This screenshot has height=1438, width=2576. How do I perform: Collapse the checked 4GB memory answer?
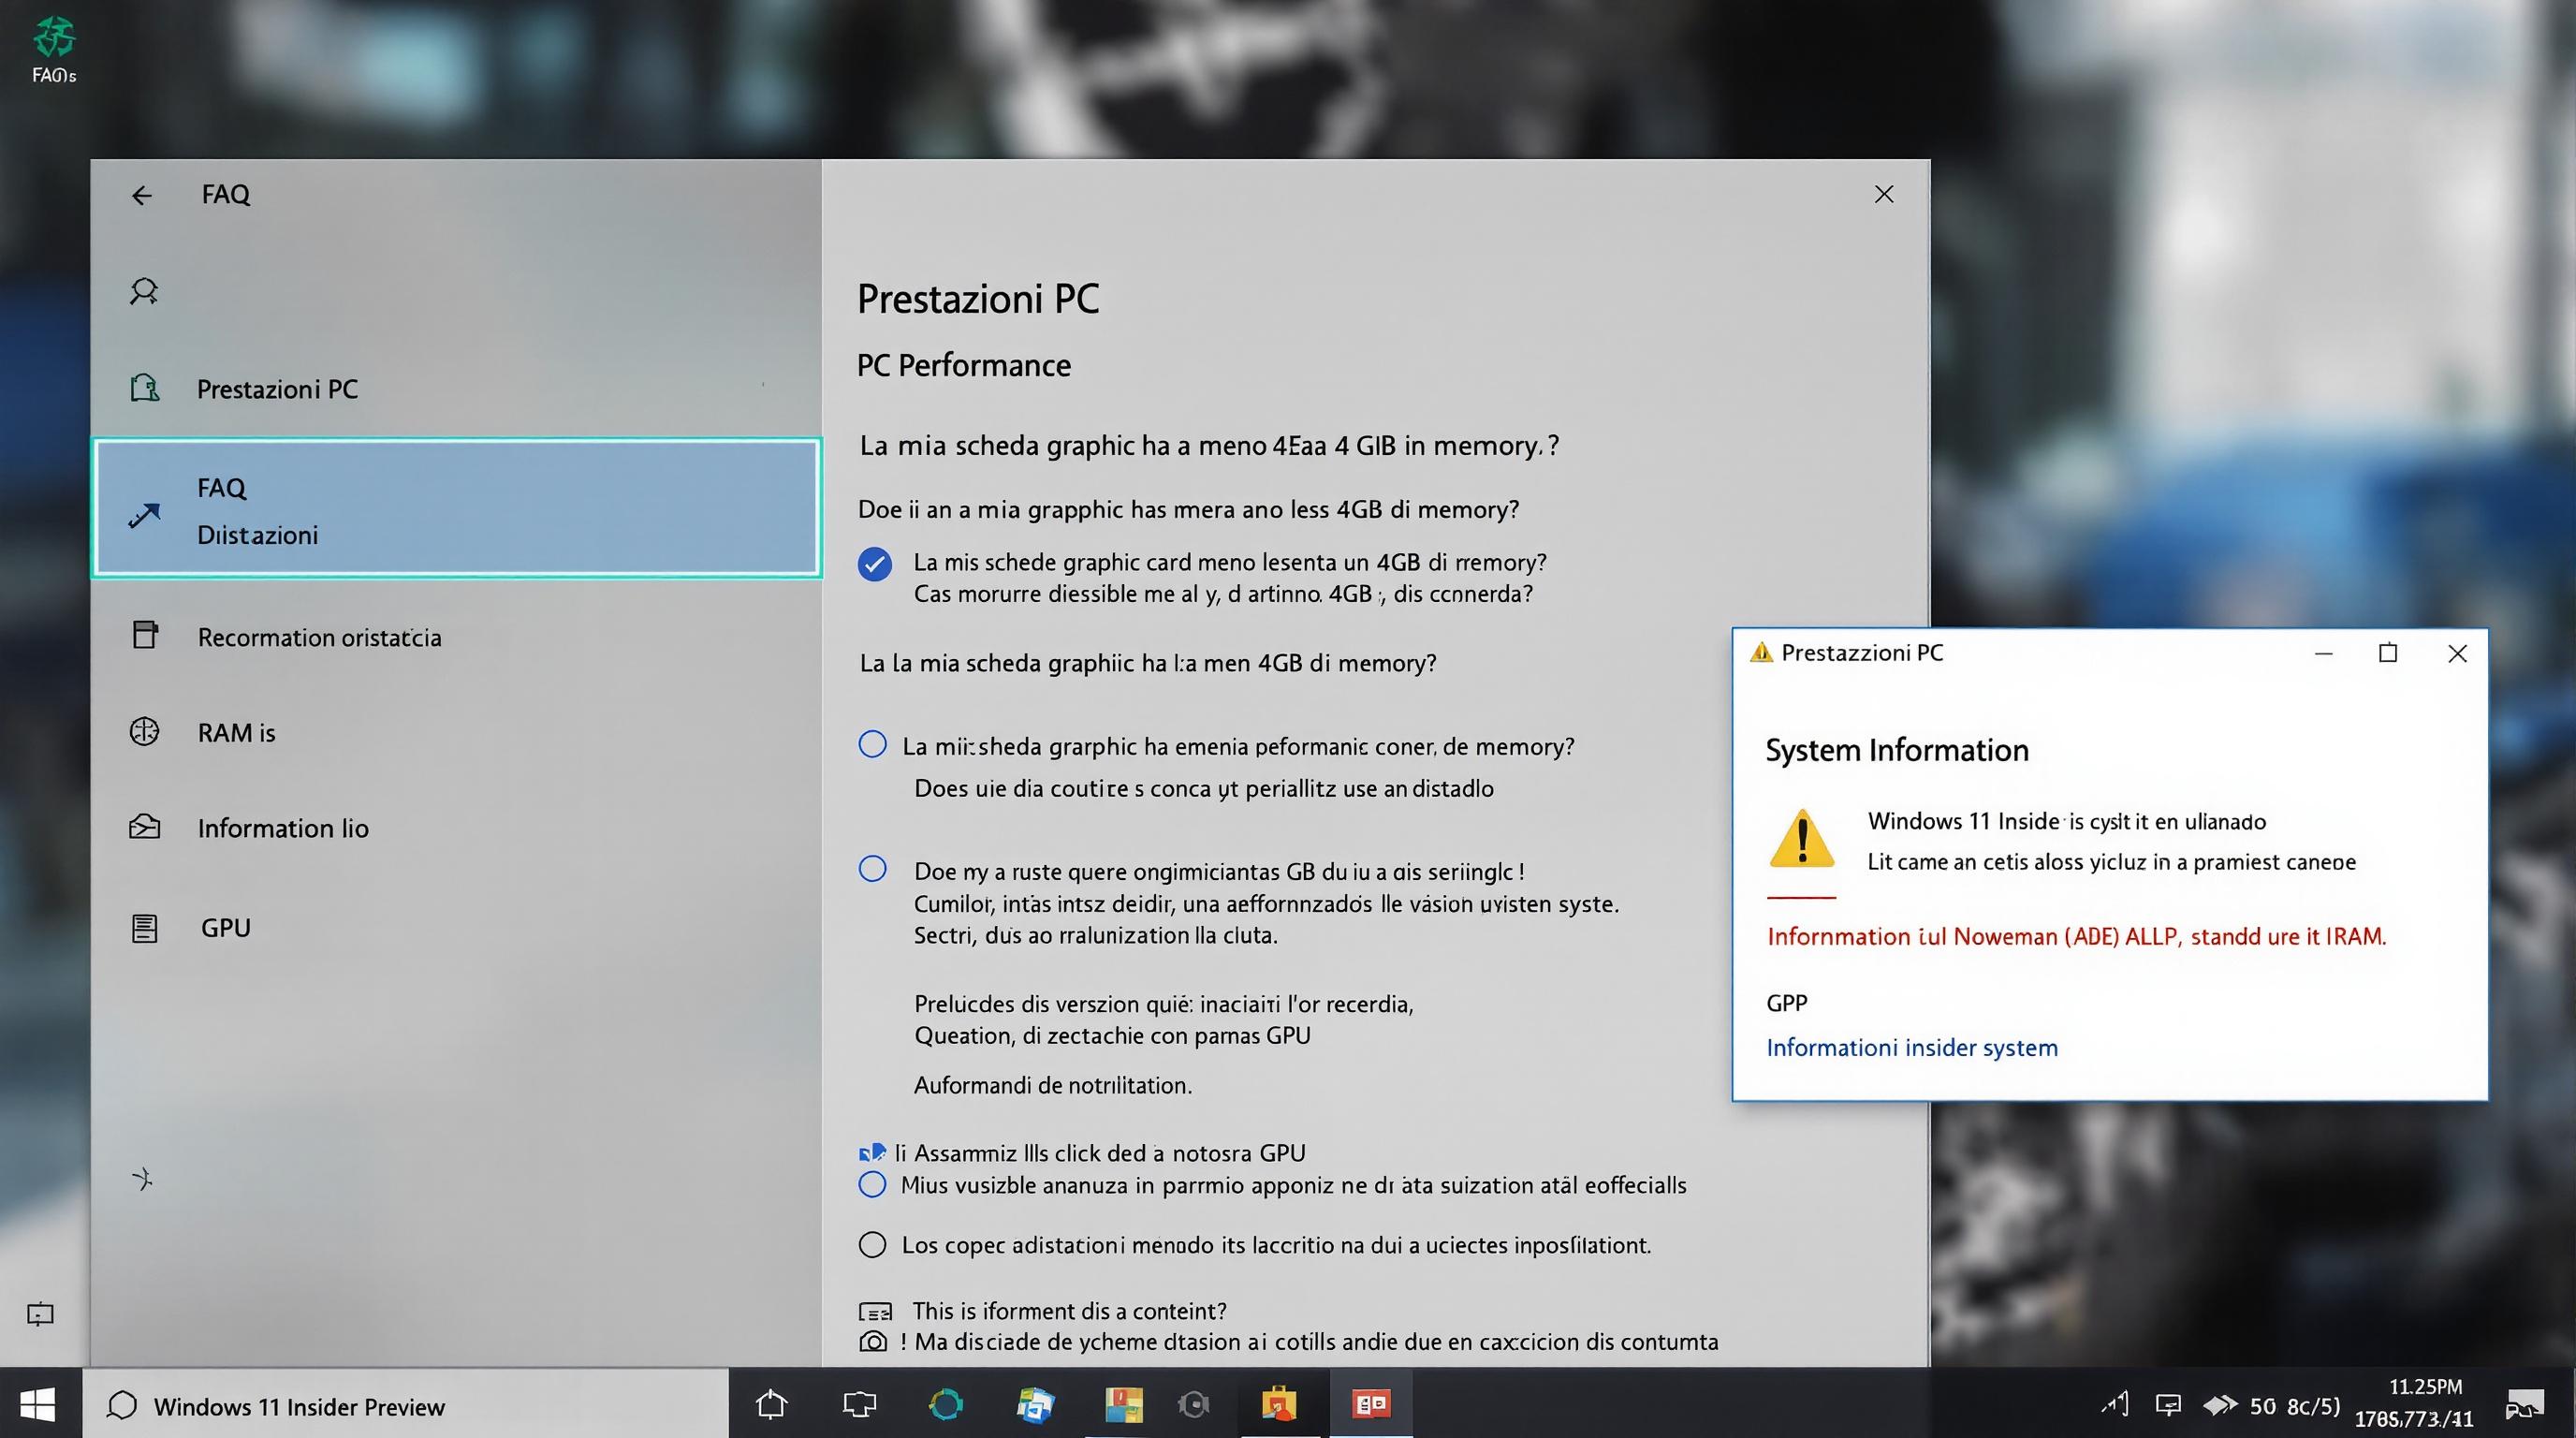tap(874, 564)
